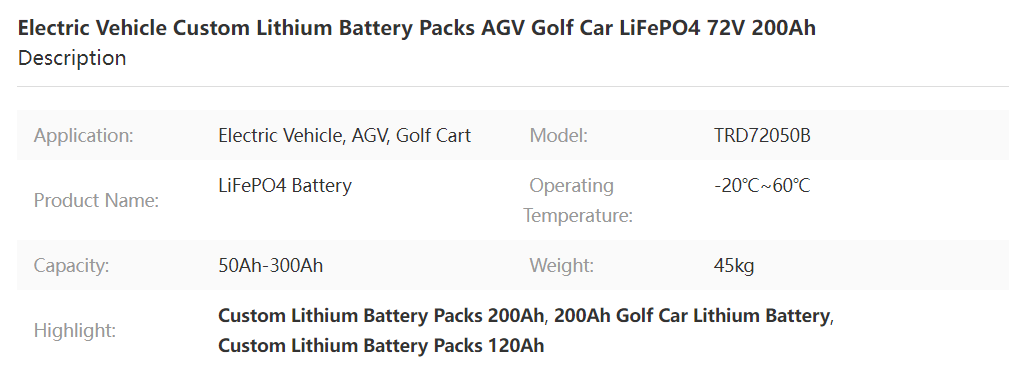Select the 45kg weight value
This screenshot has width=1025, height=379.
[x=734, y=265]
